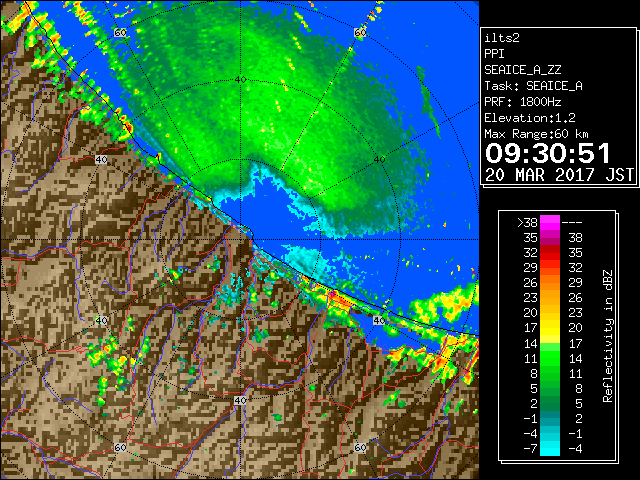Image resolution: width=640 pixels, height=480 pixels.
Task: Pick the cyan swatch at the '-7' level
Action: pos(550,449)
